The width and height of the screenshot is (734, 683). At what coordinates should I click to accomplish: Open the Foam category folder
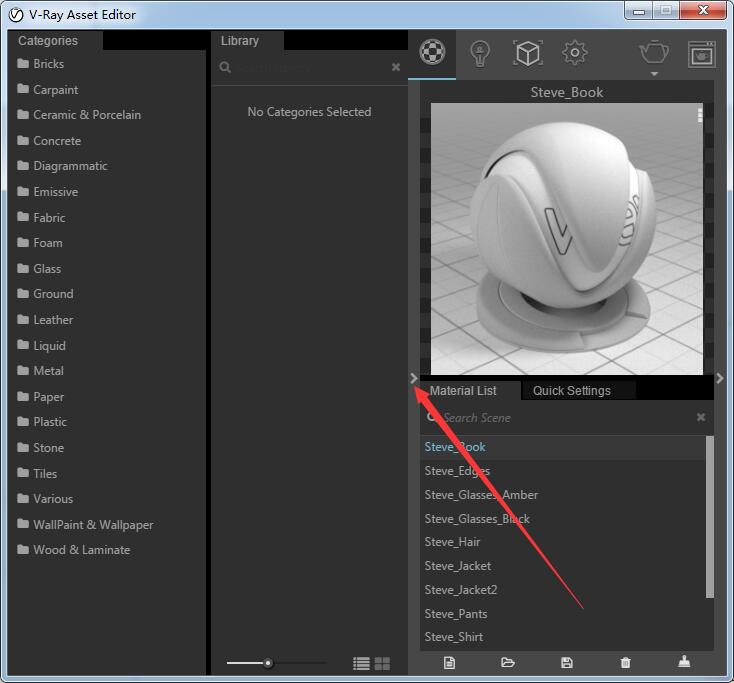point(40,243)
